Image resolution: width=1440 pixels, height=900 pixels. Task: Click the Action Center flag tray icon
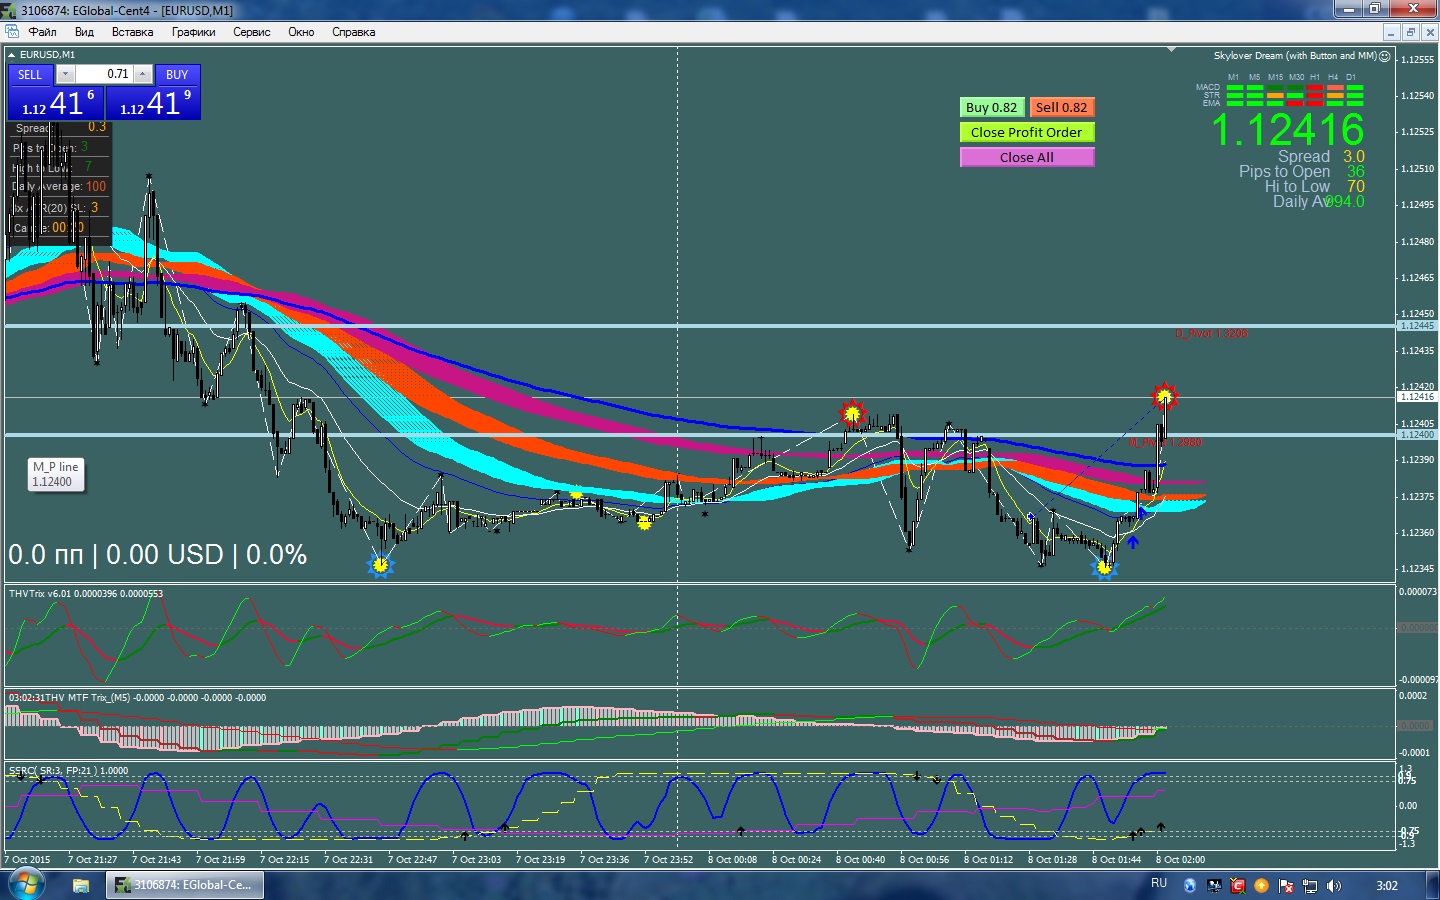1286,885
